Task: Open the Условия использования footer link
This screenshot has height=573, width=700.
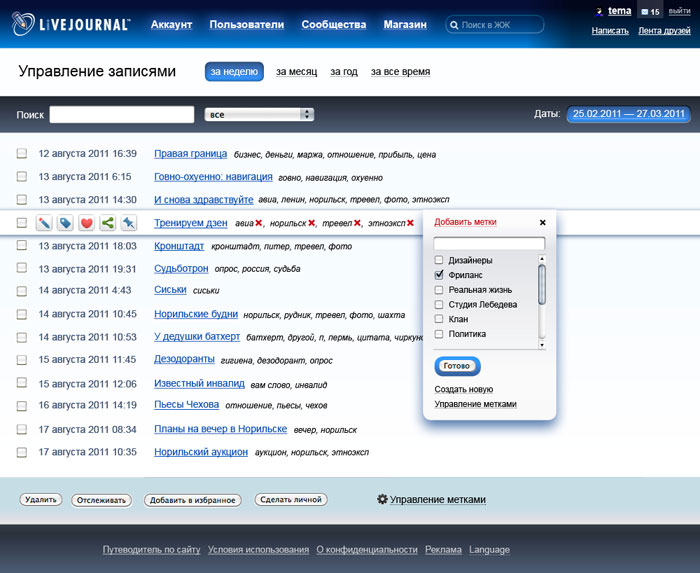Action: point(258,550)
